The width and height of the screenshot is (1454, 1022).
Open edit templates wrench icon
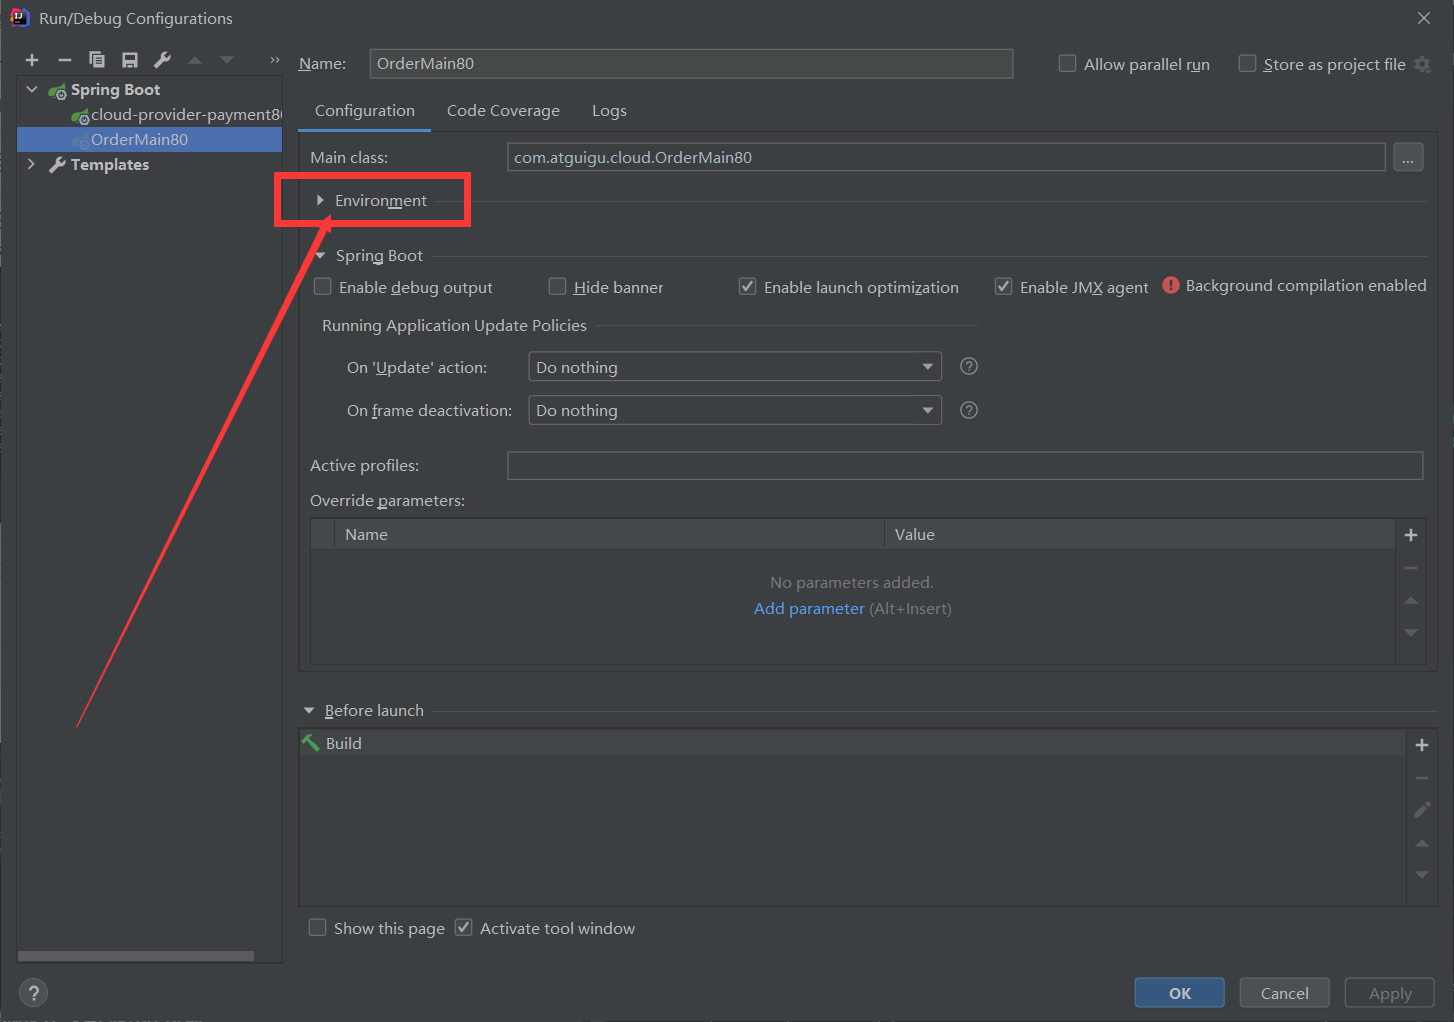pyautogui.click(x=163, y=60)
